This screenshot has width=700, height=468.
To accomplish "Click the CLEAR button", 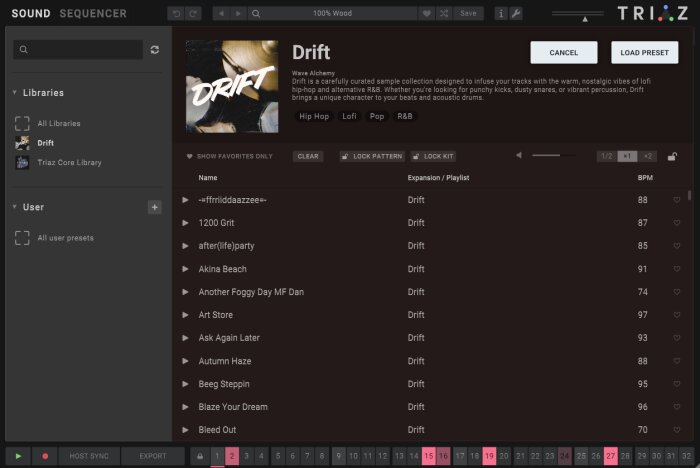I will pyautogui.click(x=308, y=156).
